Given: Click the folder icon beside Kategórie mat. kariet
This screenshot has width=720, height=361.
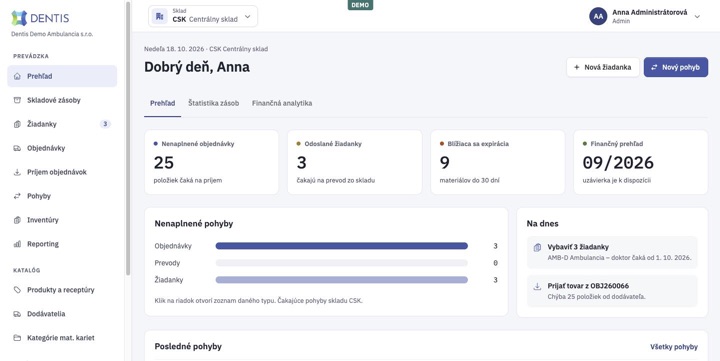Looking at the screenshot, I should (17, 338).
